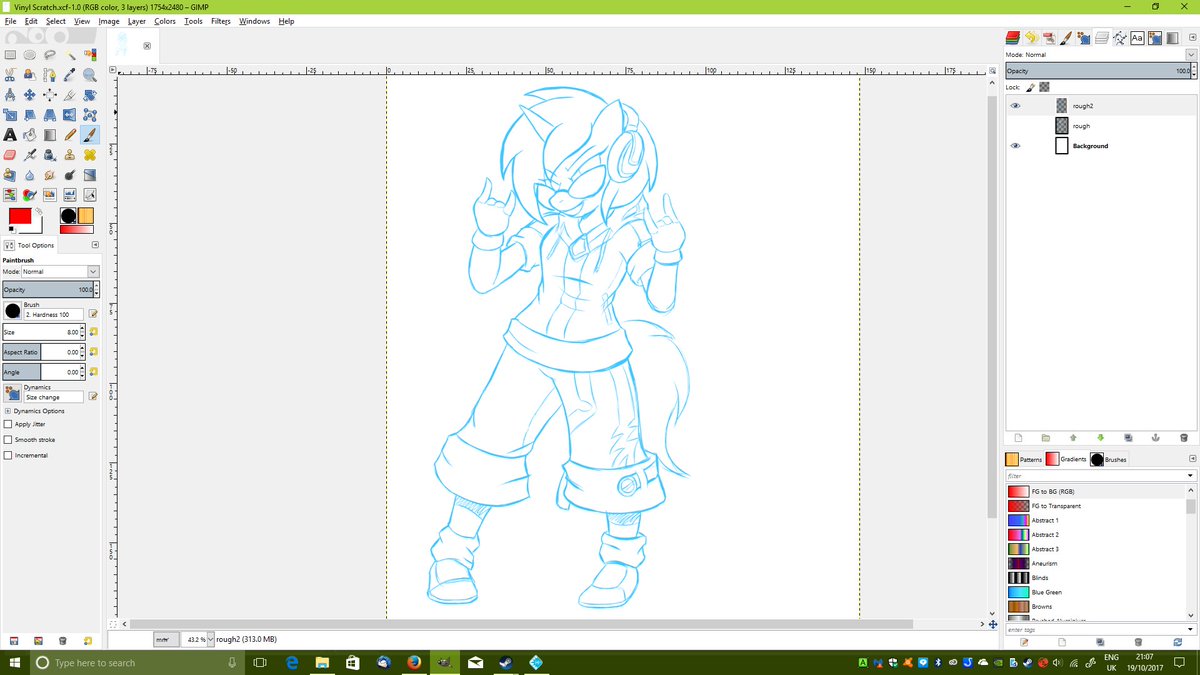Adjust the layer Opacity slider
1200x675 pixels.
[1098, 71]
